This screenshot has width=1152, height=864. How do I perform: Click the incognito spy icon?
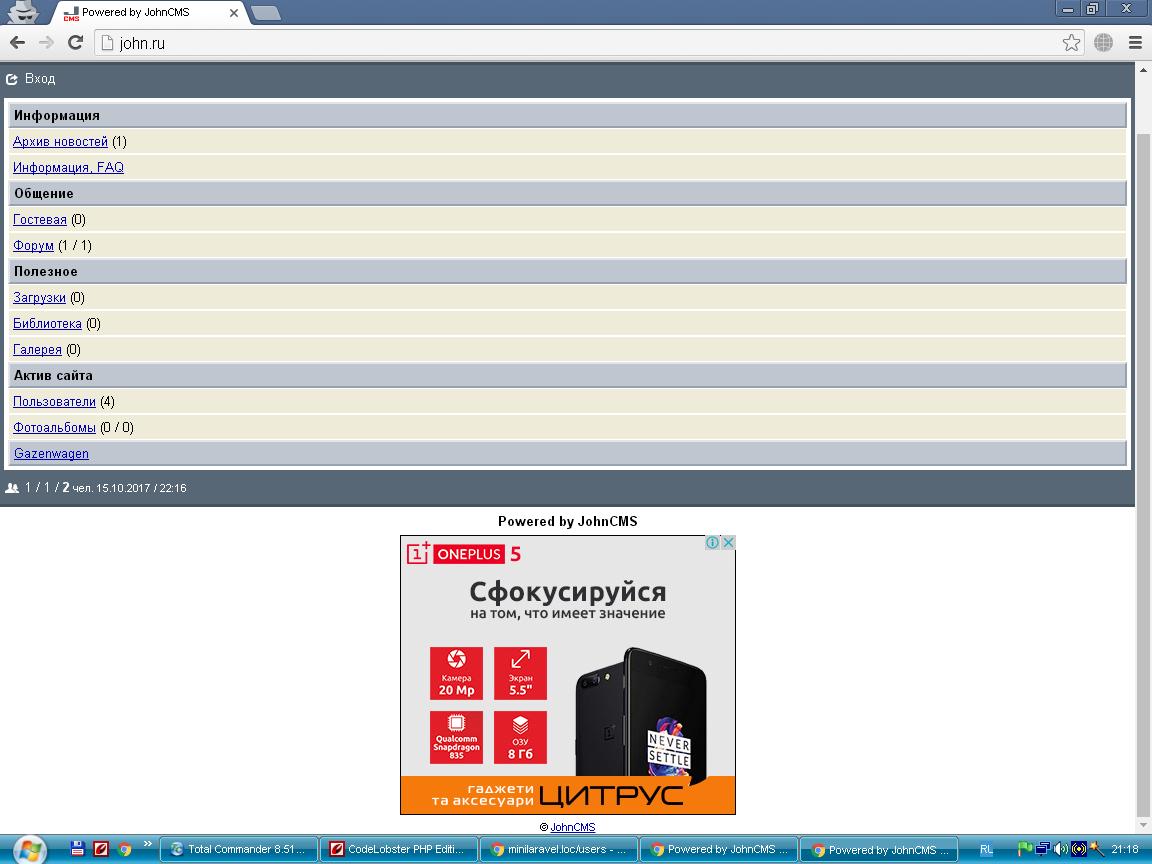[x=23, y=12]
